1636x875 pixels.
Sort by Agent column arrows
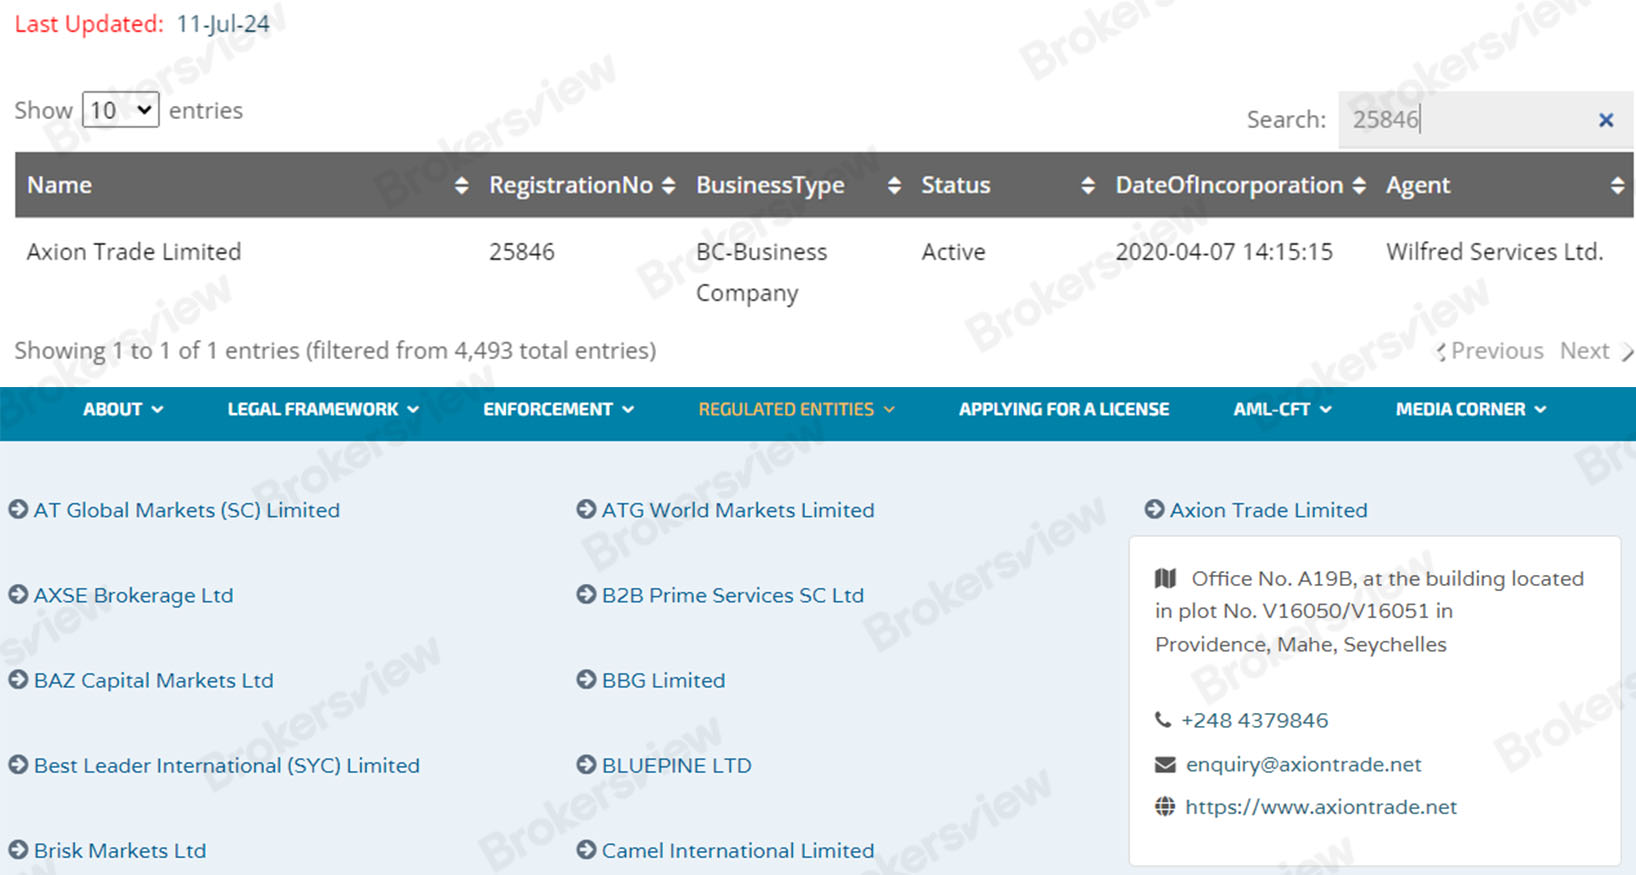[x=1617, y=185]
